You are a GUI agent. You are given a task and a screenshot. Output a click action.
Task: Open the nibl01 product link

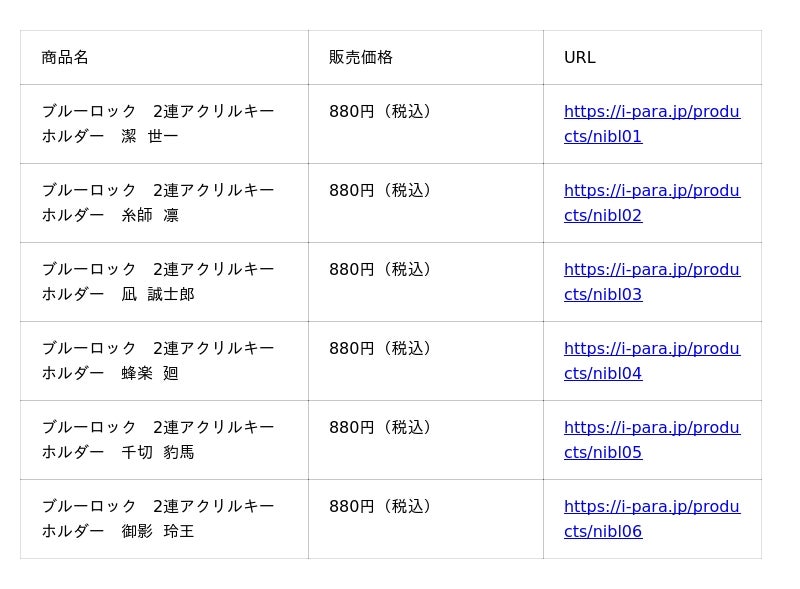coord(652,124)
